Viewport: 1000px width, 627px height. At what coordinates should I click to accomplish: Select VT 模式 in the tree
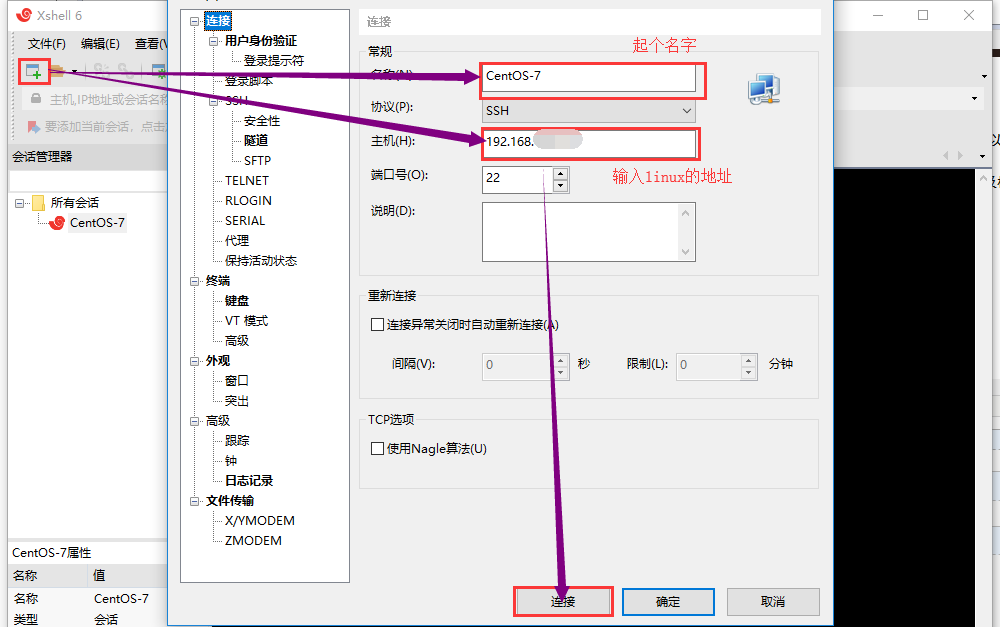click(x=246, y=321)
